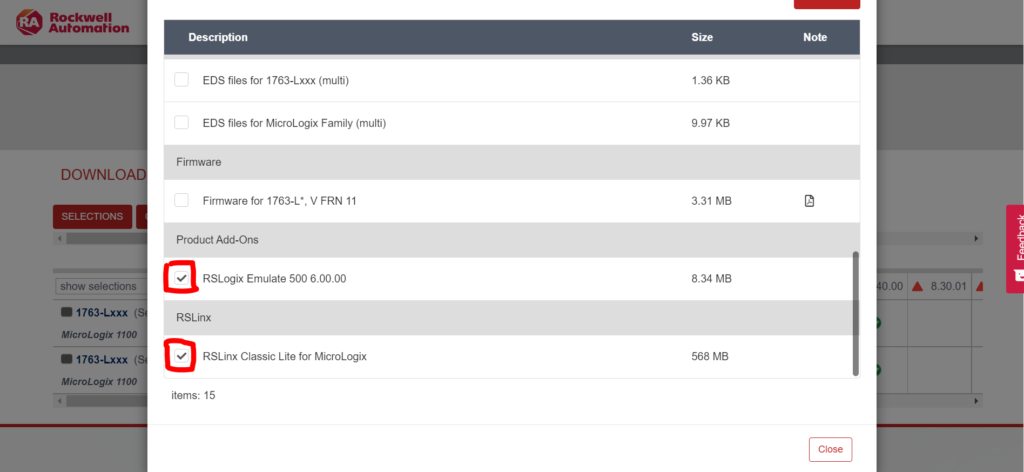Image resolution: width=1024 pixels, height=472 pixels.
Task: Click the SELECTIONS button
Action: coord(92,217)
